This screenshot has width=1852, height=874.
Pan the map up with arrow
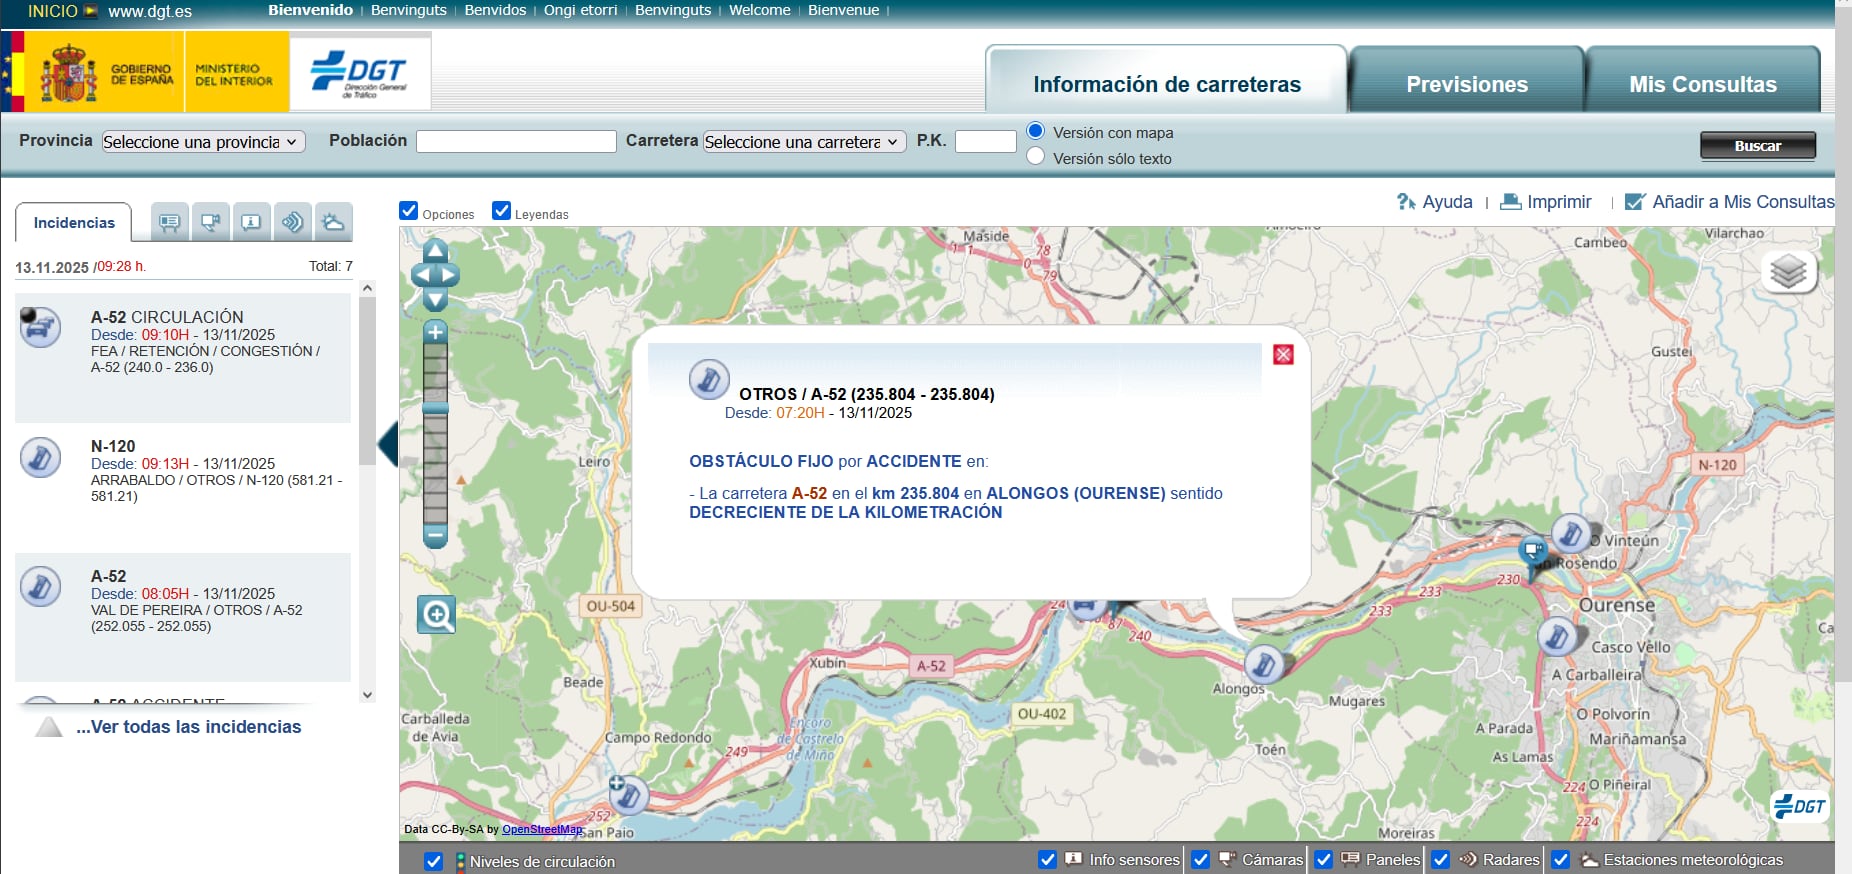pos(435,250)
